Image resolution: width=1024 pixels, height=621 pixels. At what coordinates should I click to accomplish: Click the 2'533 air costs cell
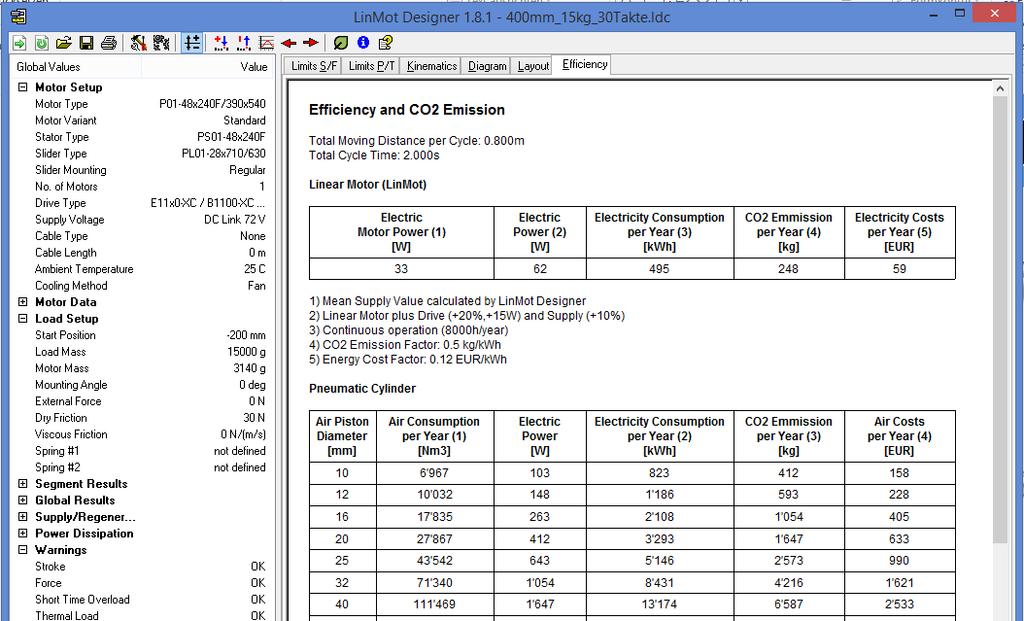coord(899,604)
